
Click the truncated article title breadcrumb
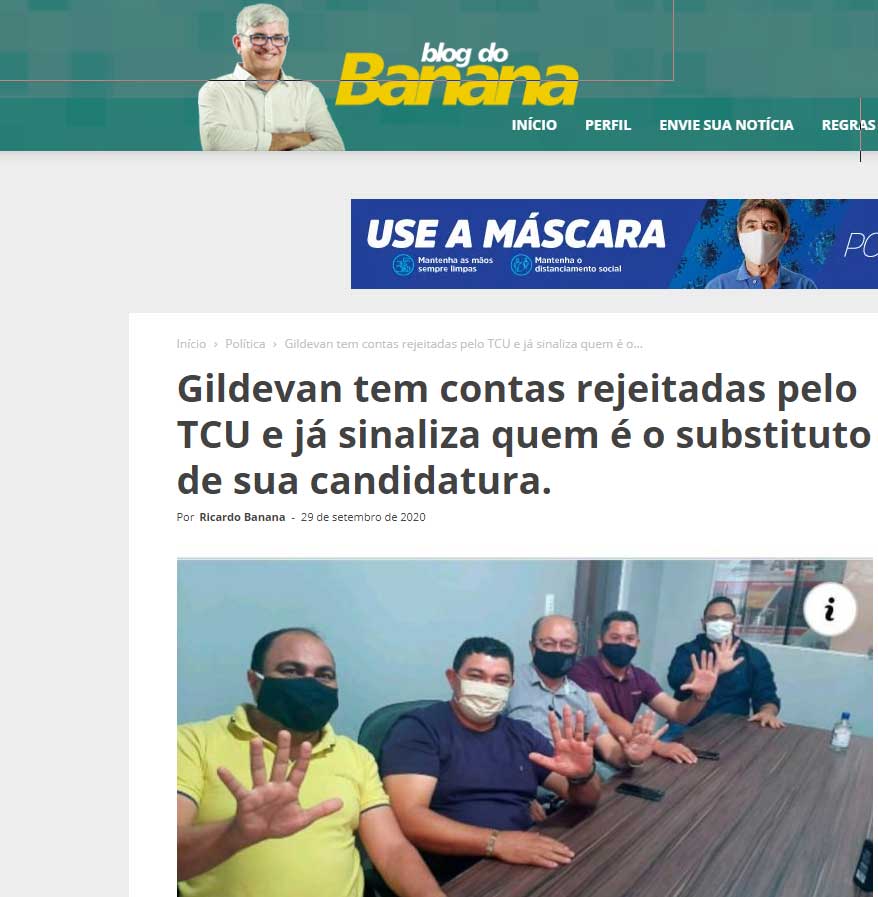tap(463, 344)
